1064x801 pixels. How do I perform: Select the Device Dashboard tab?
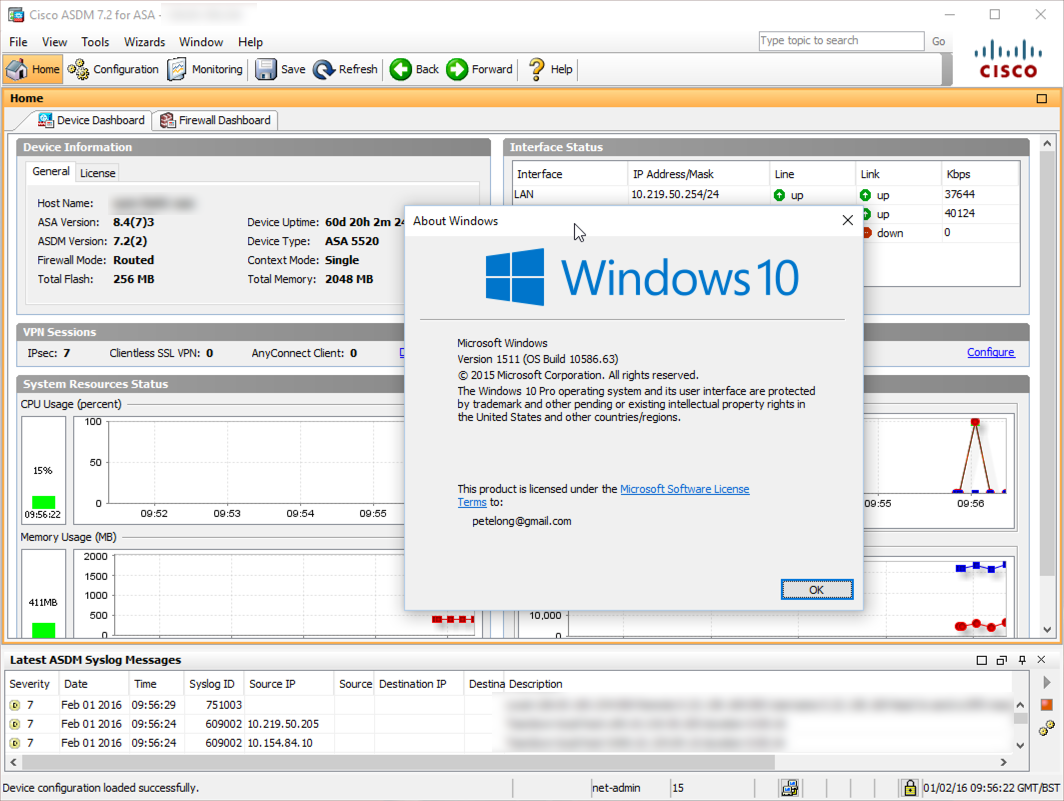92,120
